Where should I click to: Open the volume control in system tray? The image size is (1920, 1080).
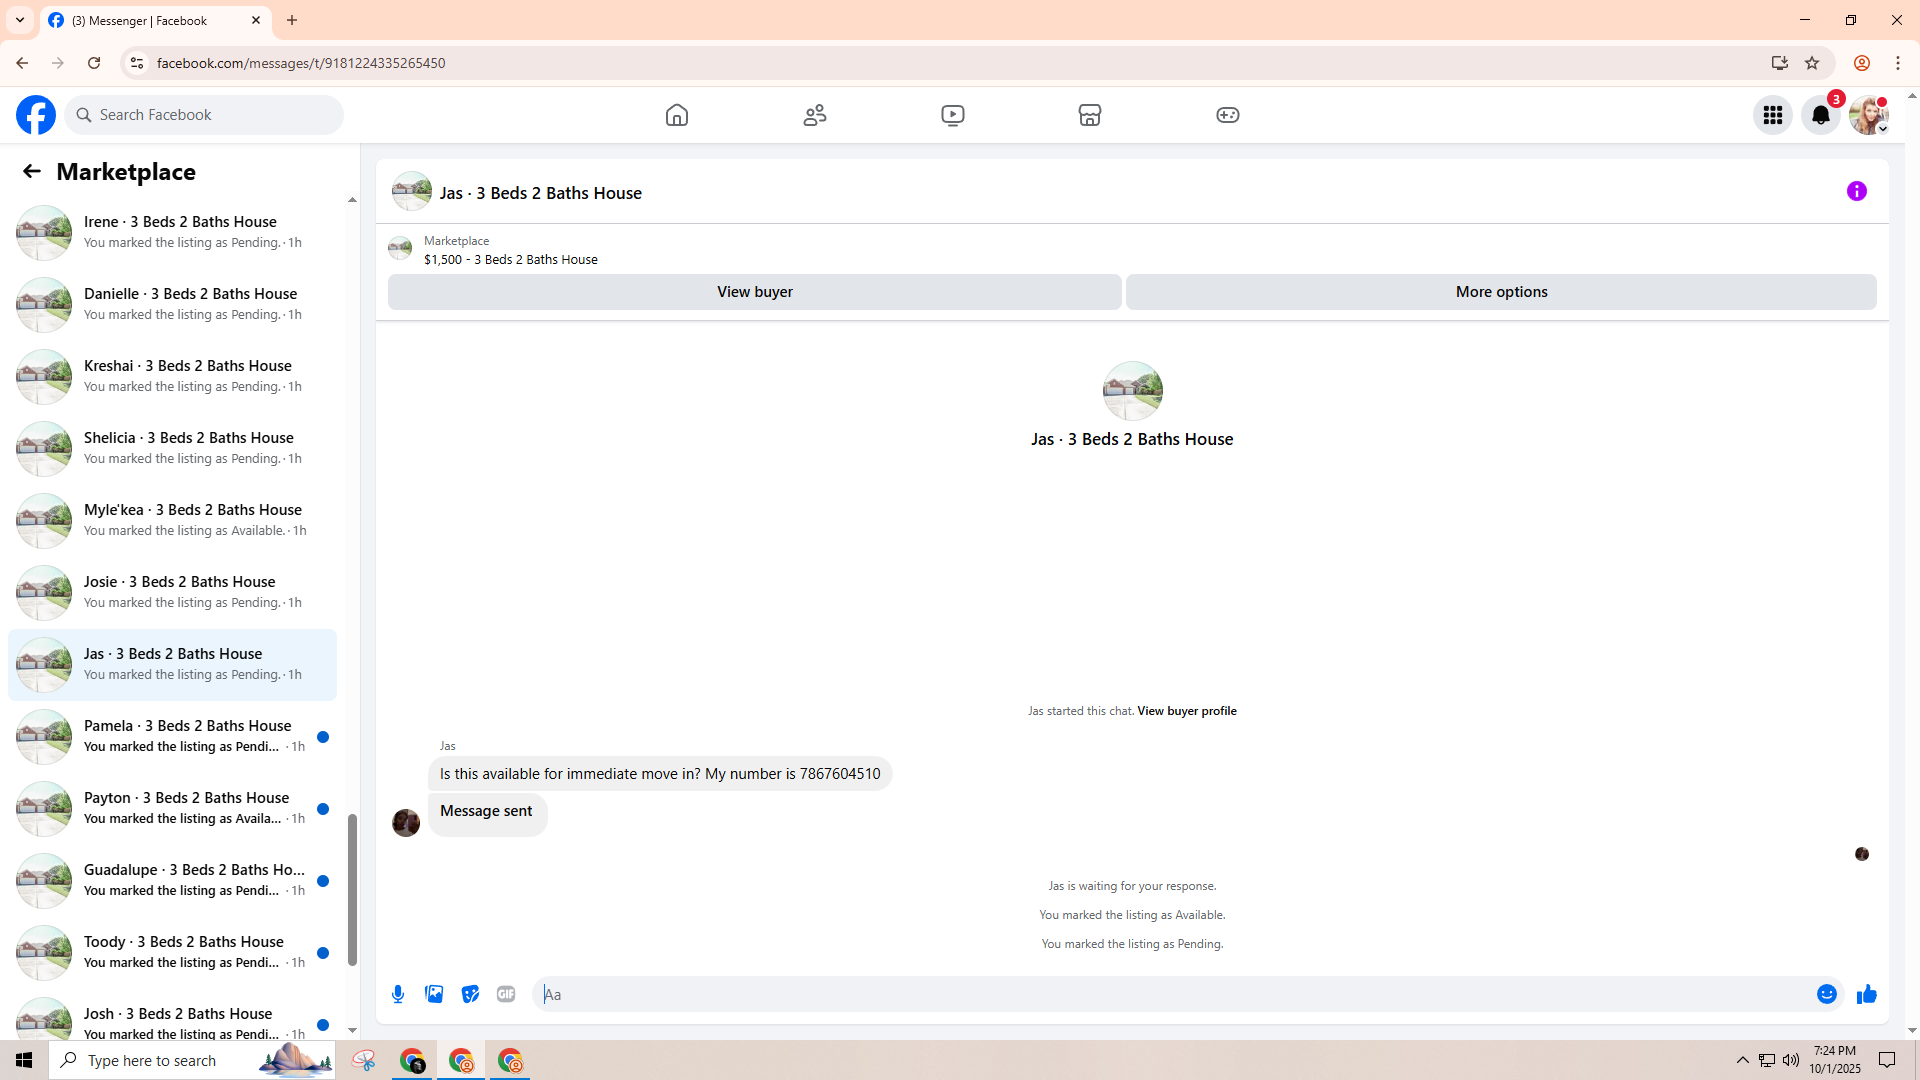point(1791,1060)
